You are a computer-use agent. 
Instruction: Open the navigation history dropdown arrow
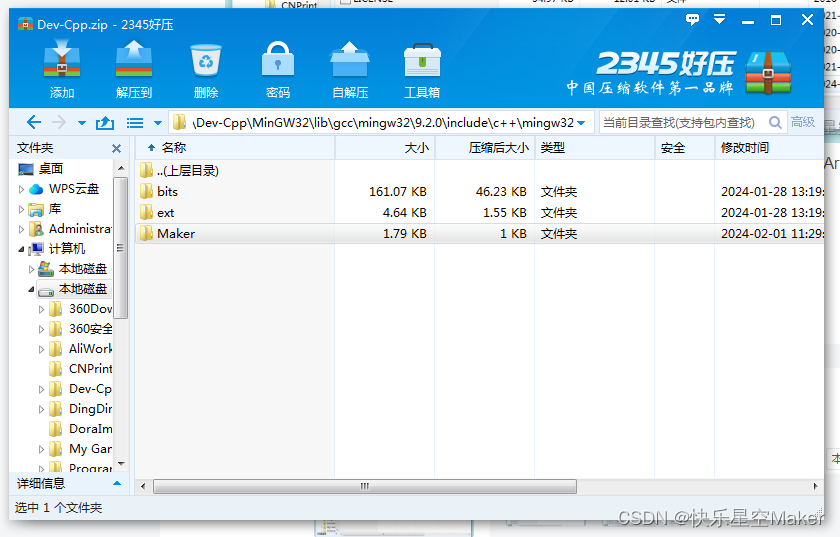[x=81, y=123]
